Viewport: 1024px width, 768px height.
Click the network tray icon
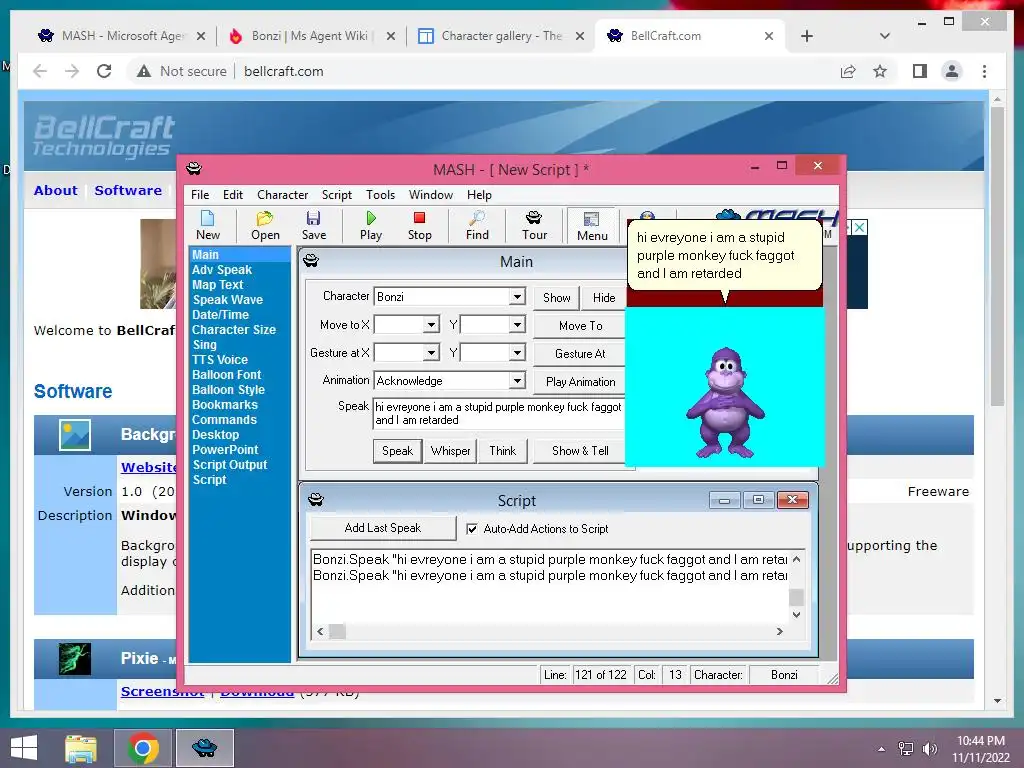[906, 749]
